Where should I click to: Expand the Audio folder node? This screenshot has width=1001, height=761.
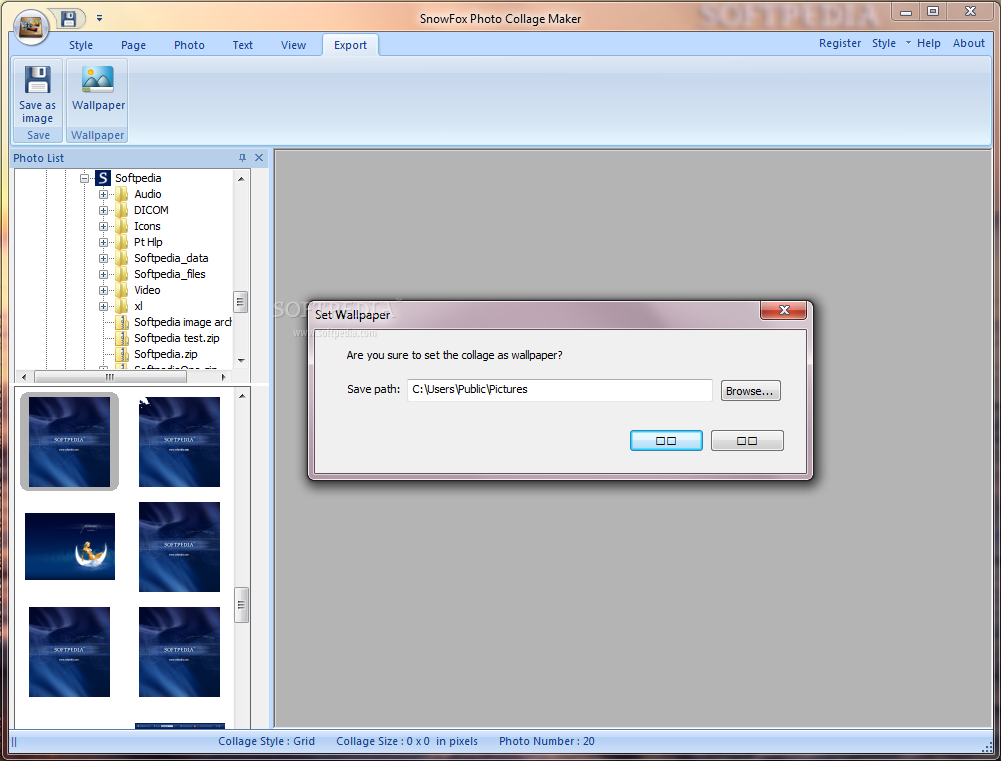click(x=103, y=194)
